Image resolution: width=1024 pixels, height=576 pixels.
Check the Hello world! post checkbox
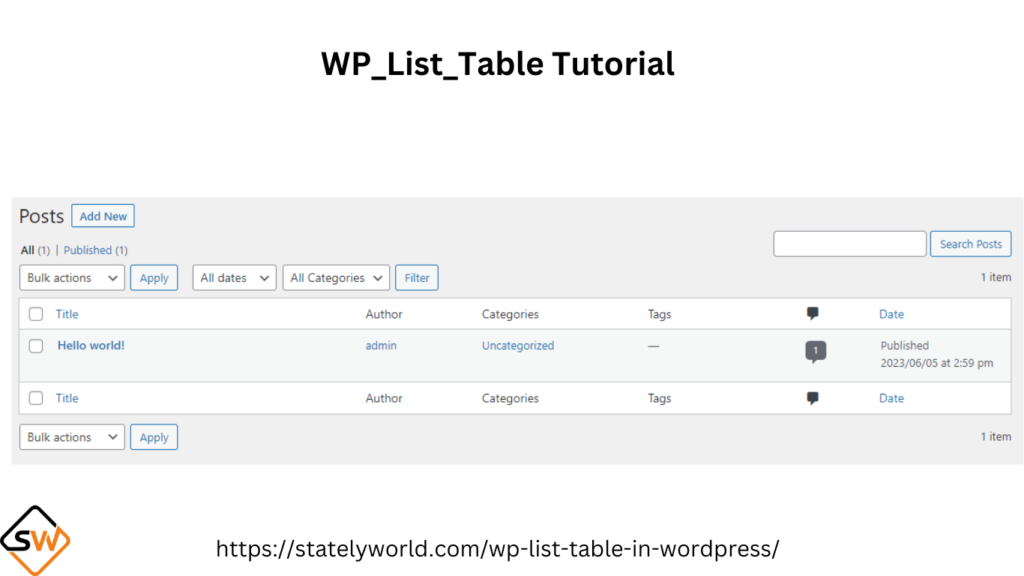click(x=36, y=345)
